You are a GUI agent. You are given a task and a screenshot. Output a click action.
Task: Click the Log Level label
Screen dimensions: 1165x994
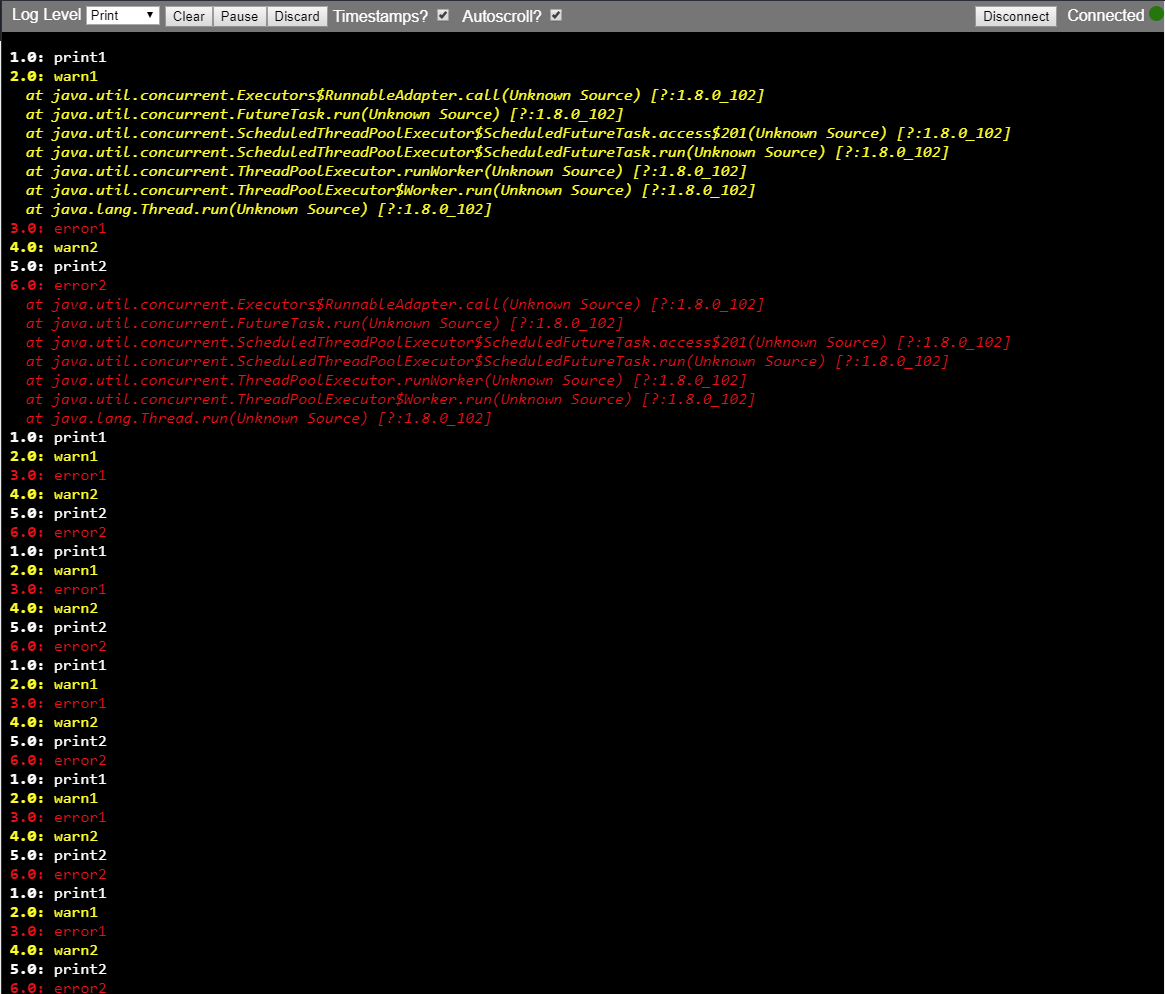46,15
